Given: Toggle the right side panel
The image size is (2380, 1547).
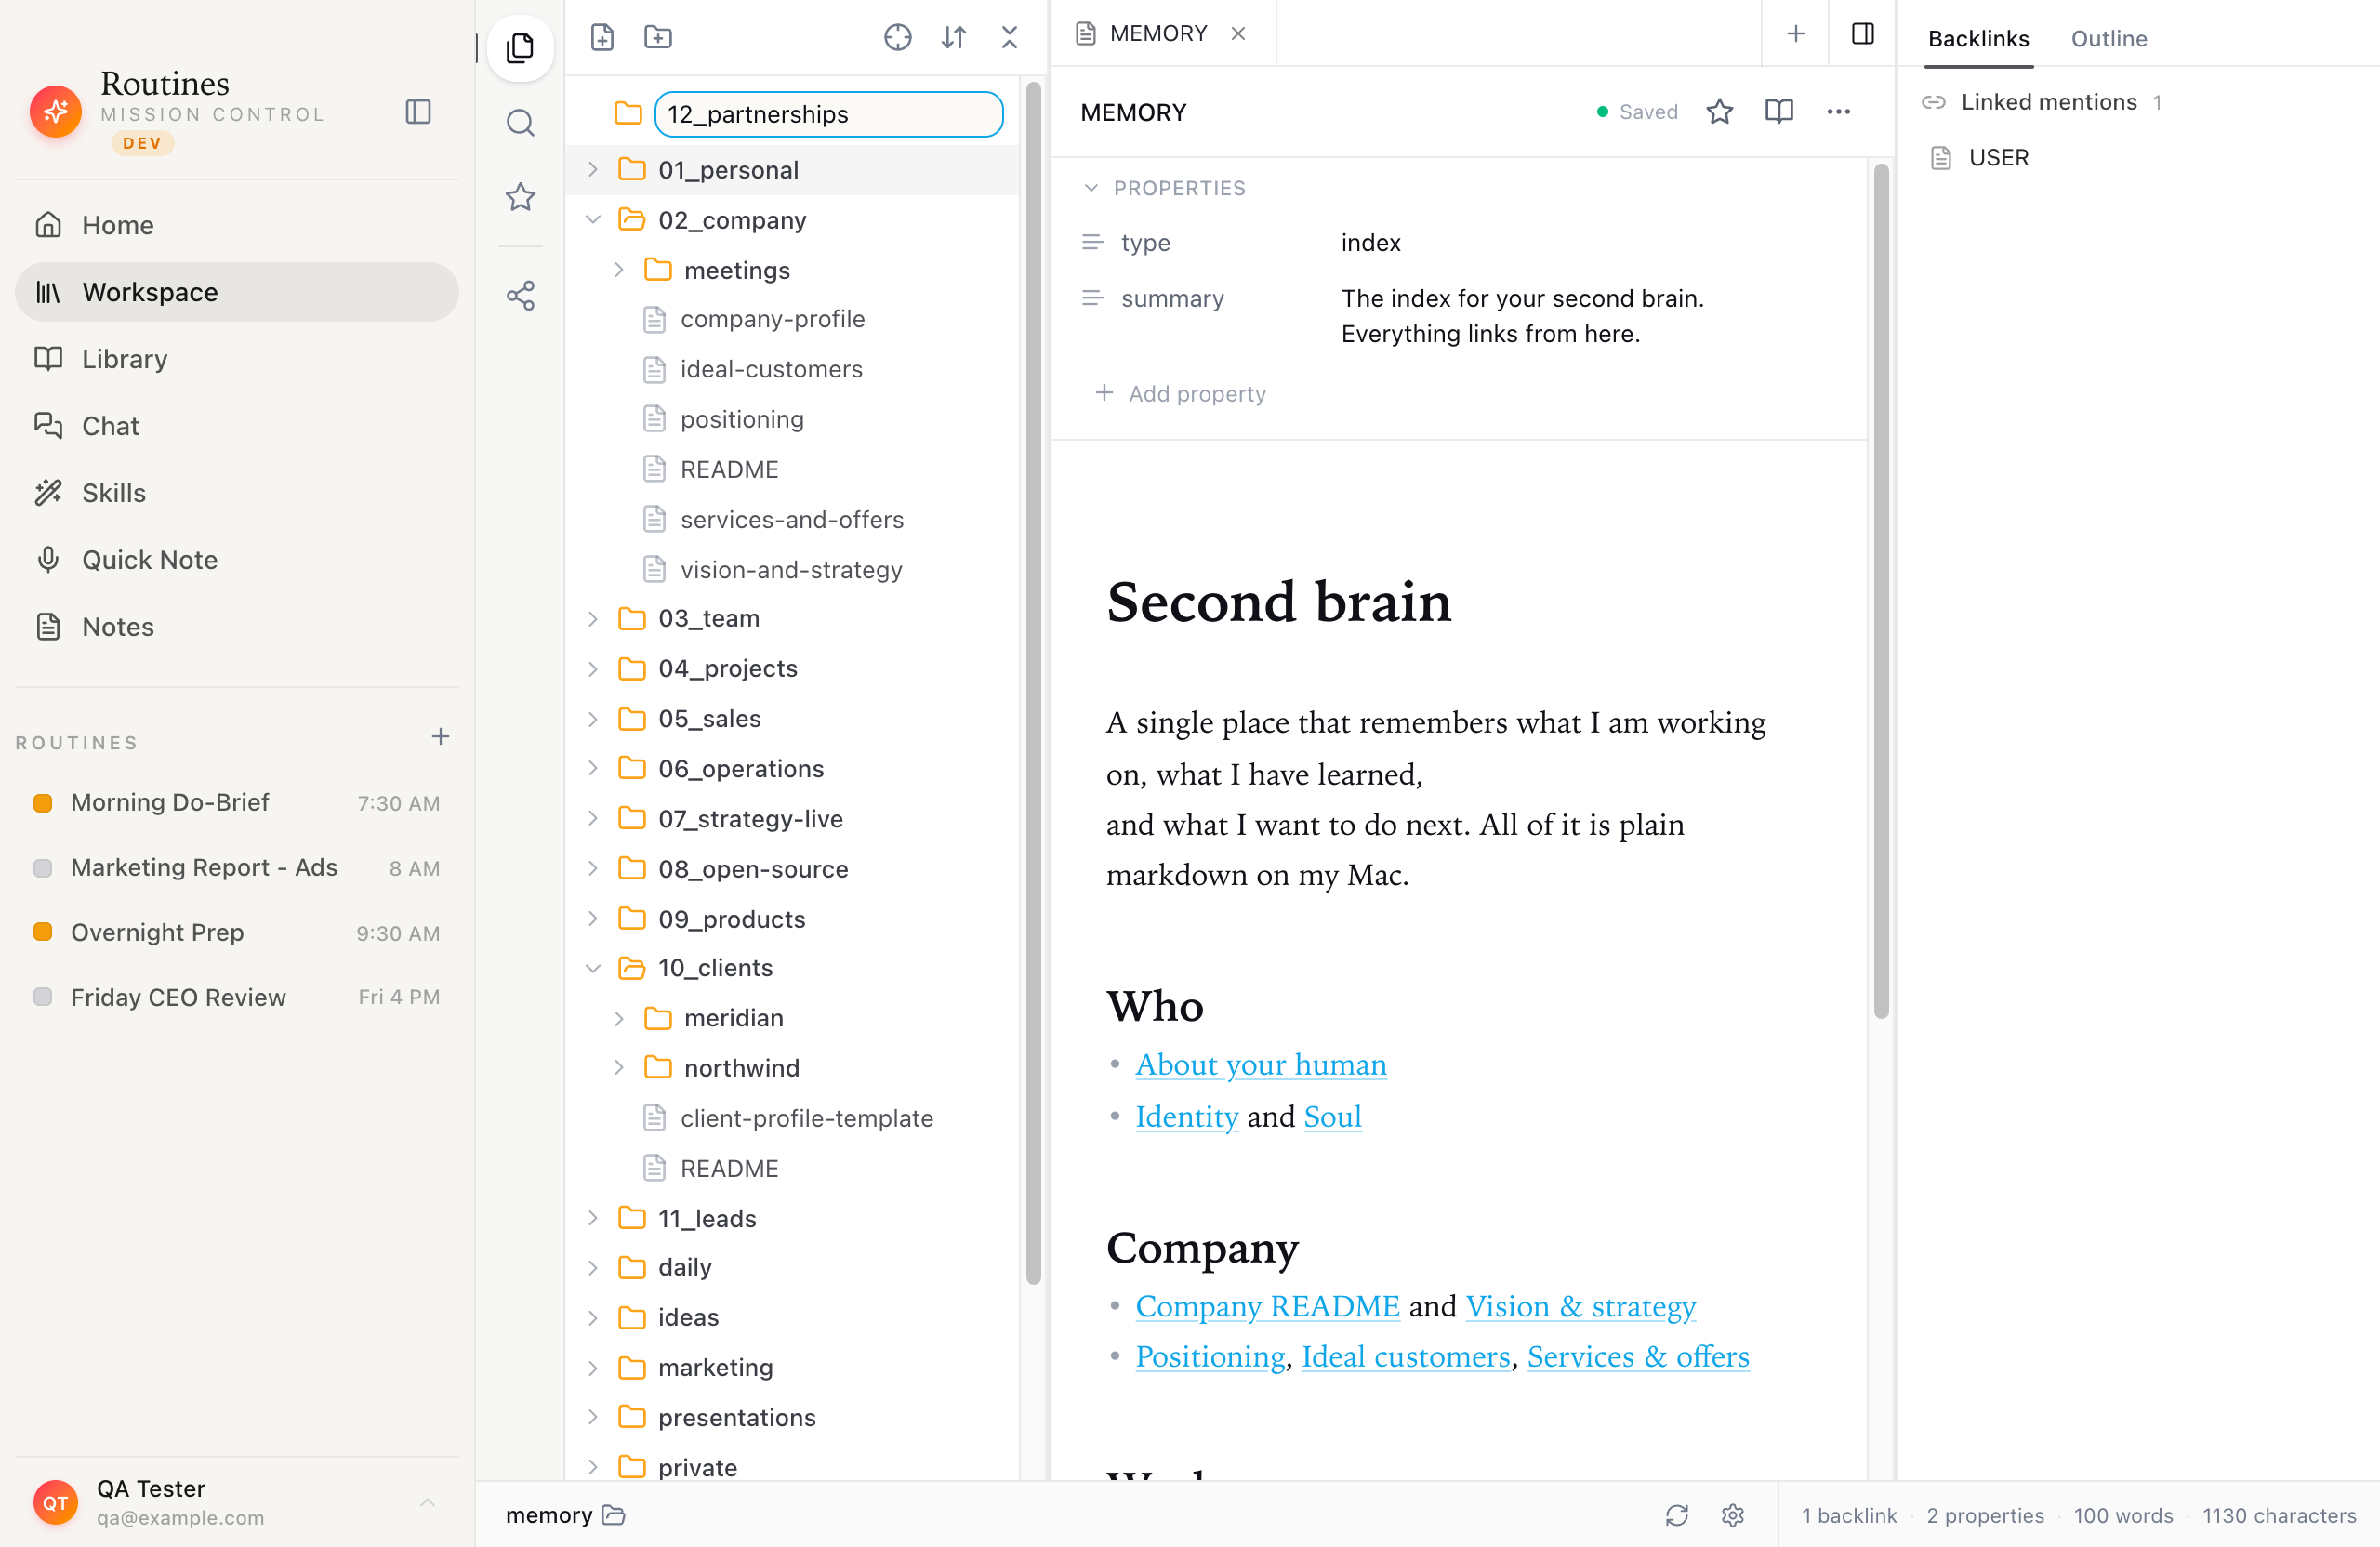Looking at the screenshot, I should [x=1862, y=34].
